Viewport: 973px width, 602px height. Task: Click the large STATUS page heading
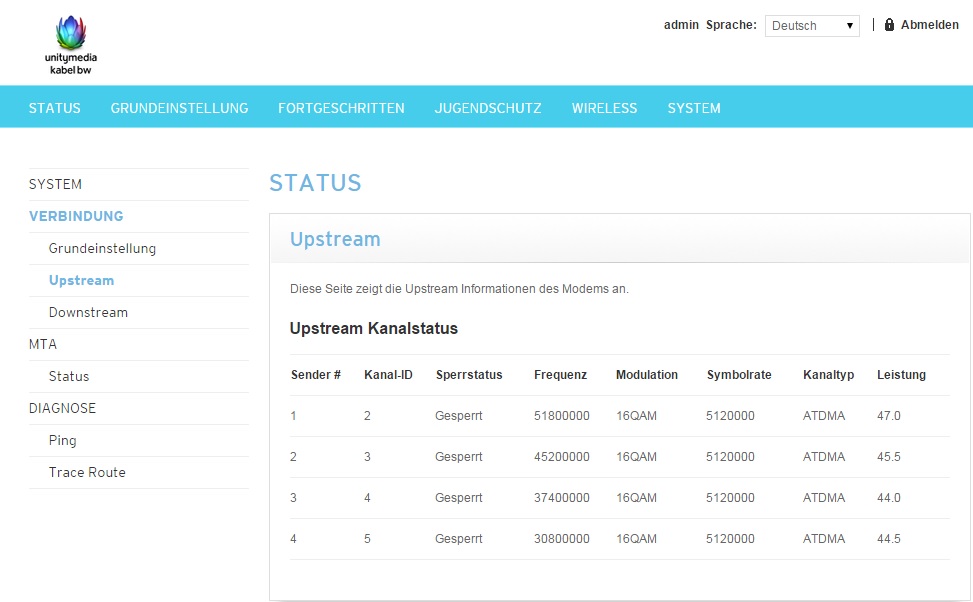315,183
